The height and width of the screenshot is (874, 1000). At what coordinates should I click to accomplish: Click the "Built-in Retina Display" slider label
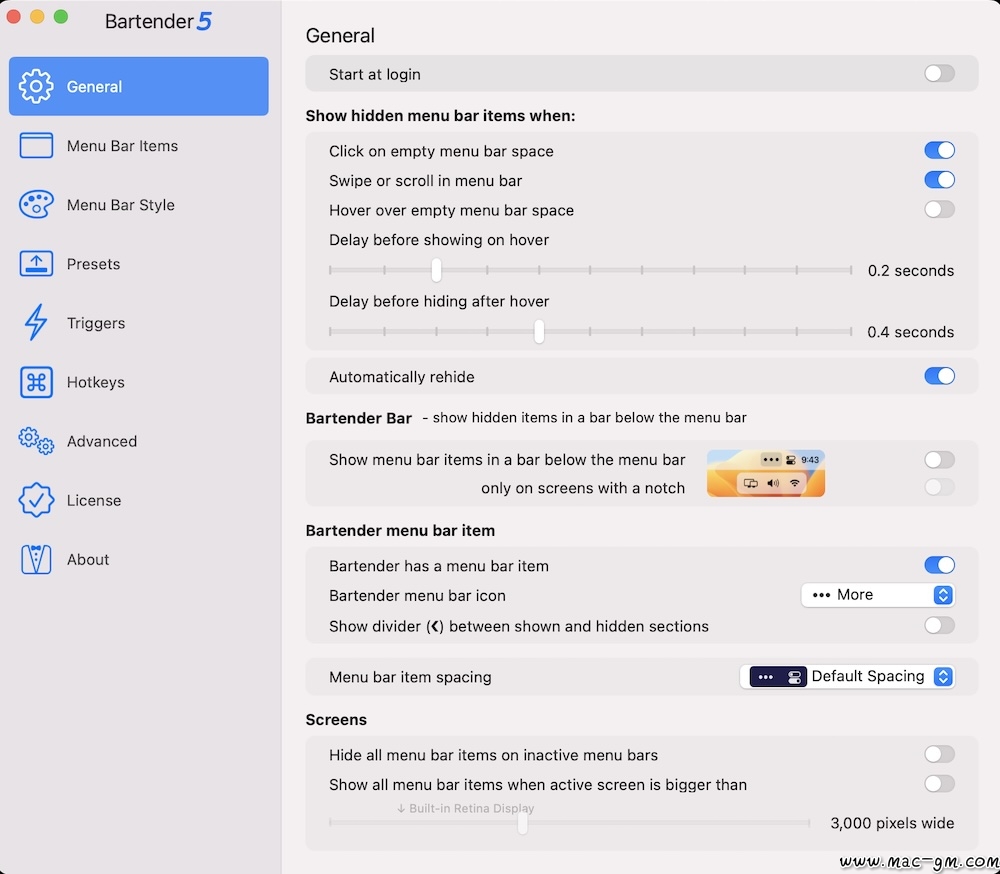(466, 808)
